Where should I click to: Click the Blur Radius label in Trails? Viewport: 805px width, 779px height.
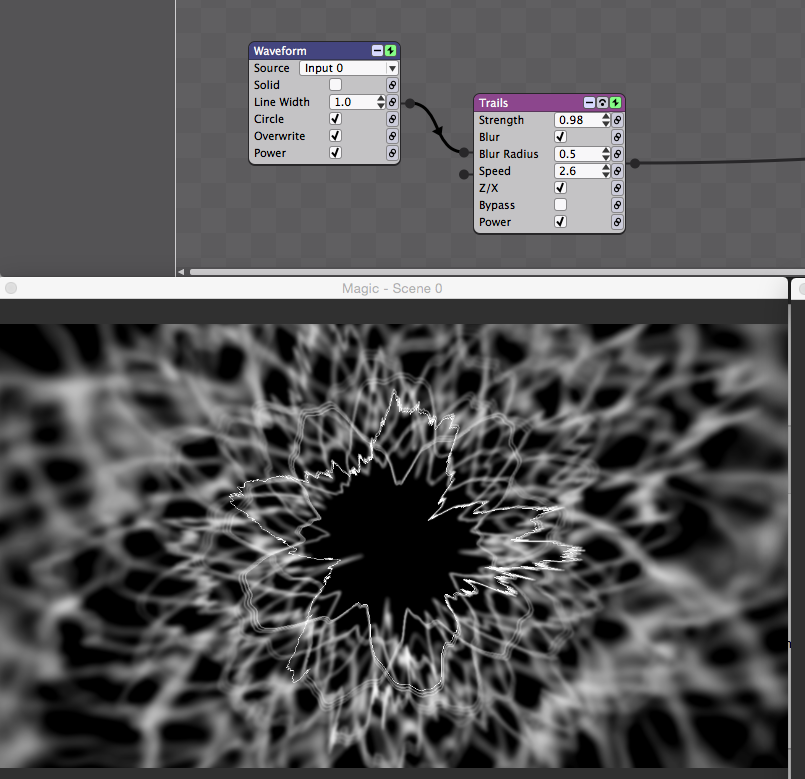pos(508,154)
